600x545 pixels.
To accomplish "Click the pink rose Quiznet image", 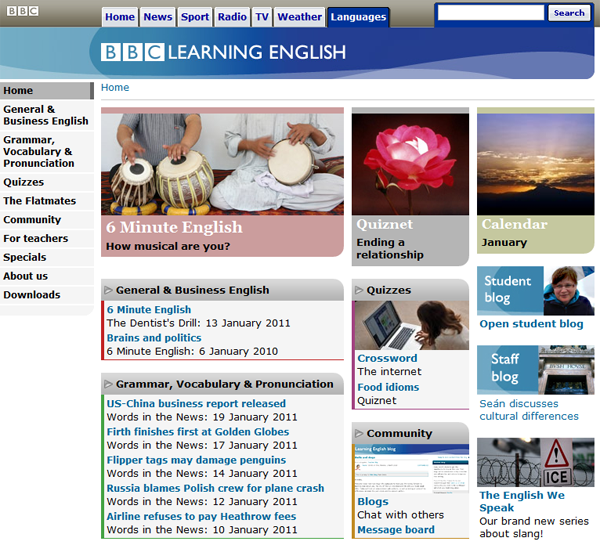I will click(x=410, y=164).
